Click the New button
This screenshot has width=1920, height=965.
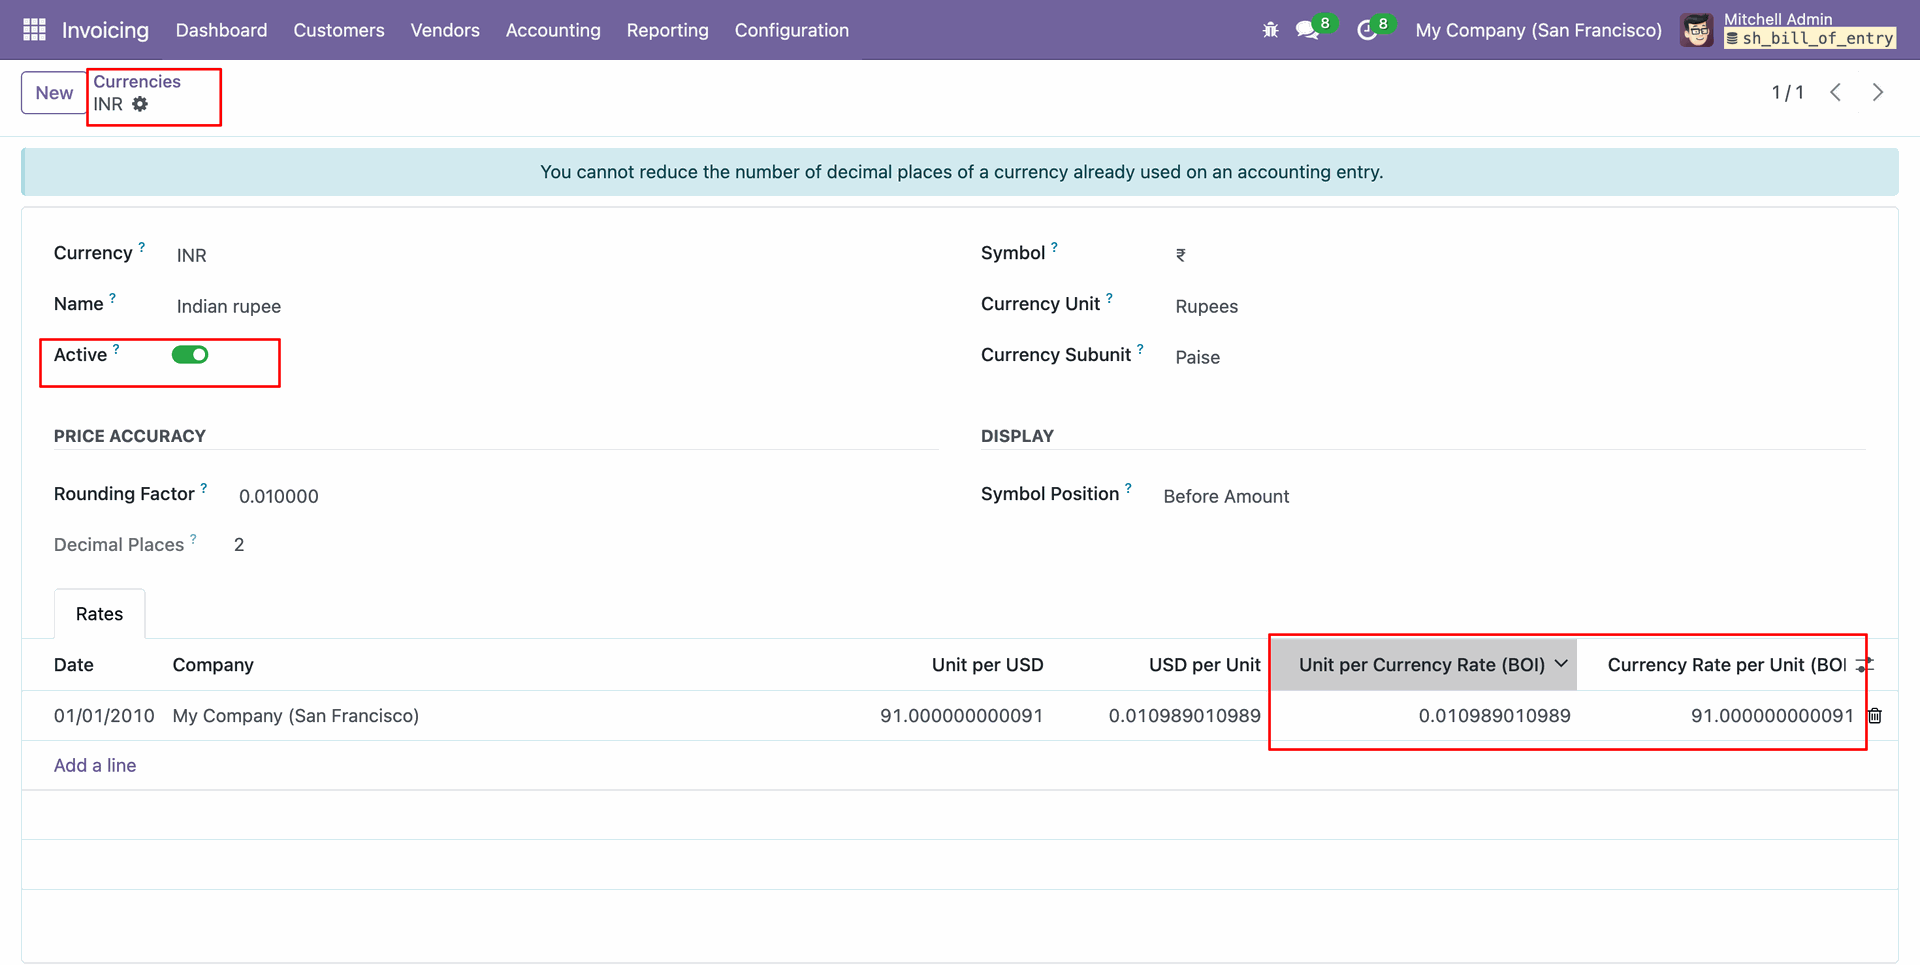click(x=54, y=93)
